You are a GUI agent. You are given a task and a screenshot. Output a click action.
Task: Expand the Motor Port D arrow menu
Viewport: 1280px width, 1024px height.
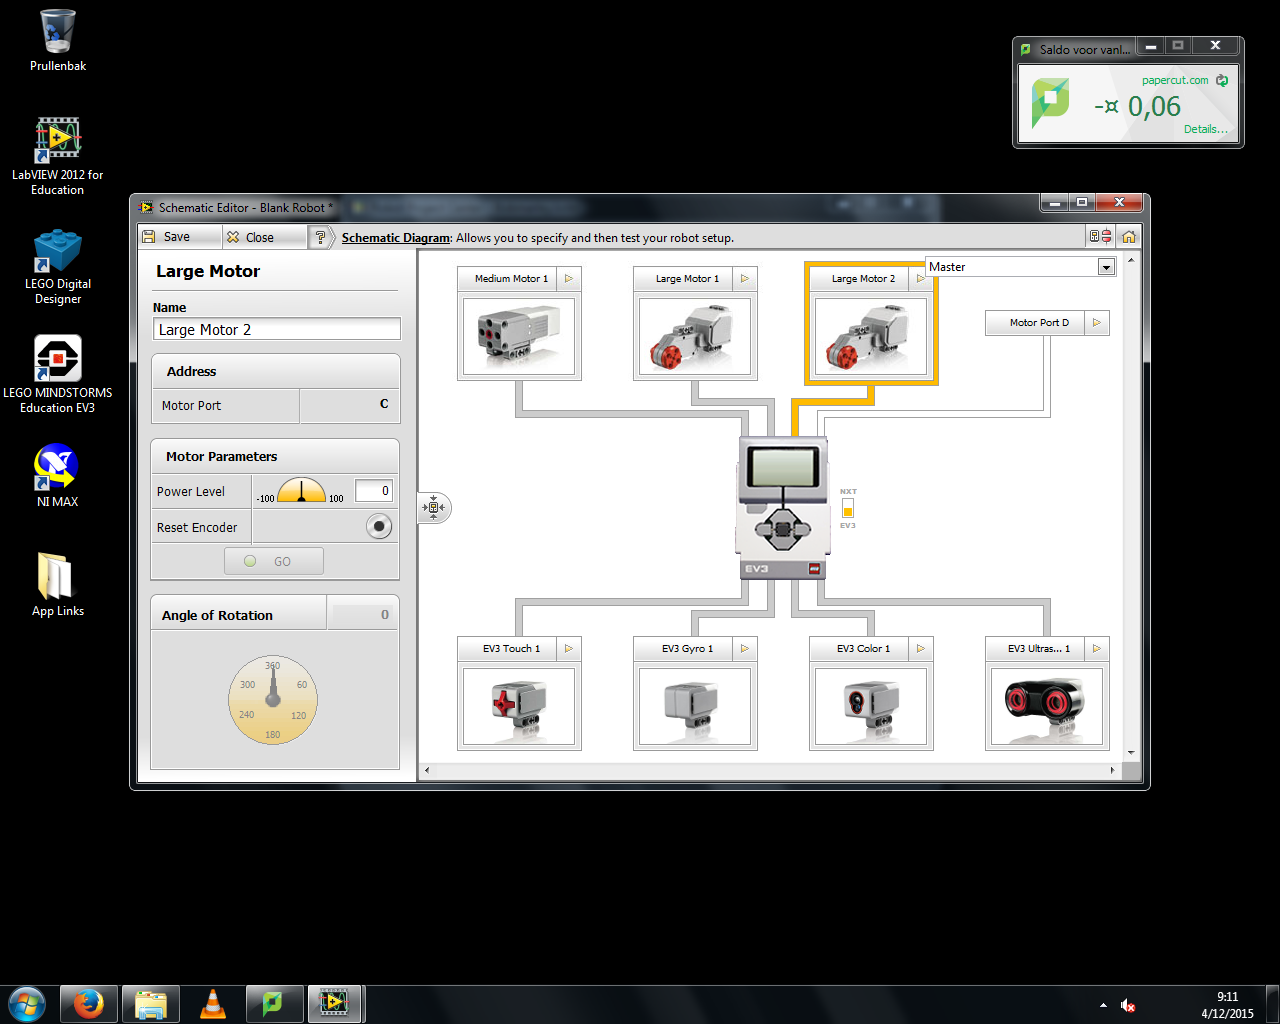tap(1097, 323)
